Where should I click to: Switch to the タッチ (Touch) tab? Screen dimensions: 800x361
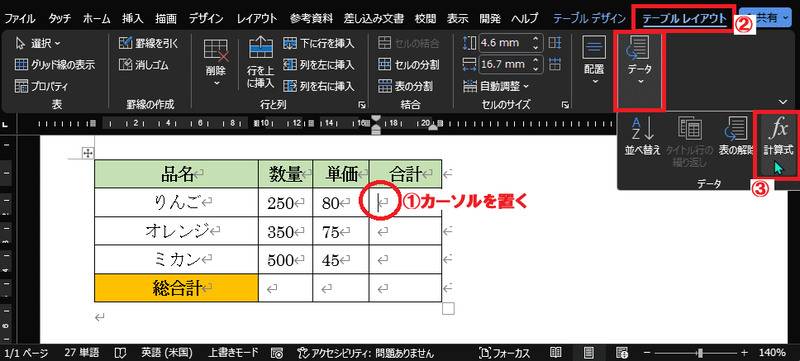click(60, 19)
